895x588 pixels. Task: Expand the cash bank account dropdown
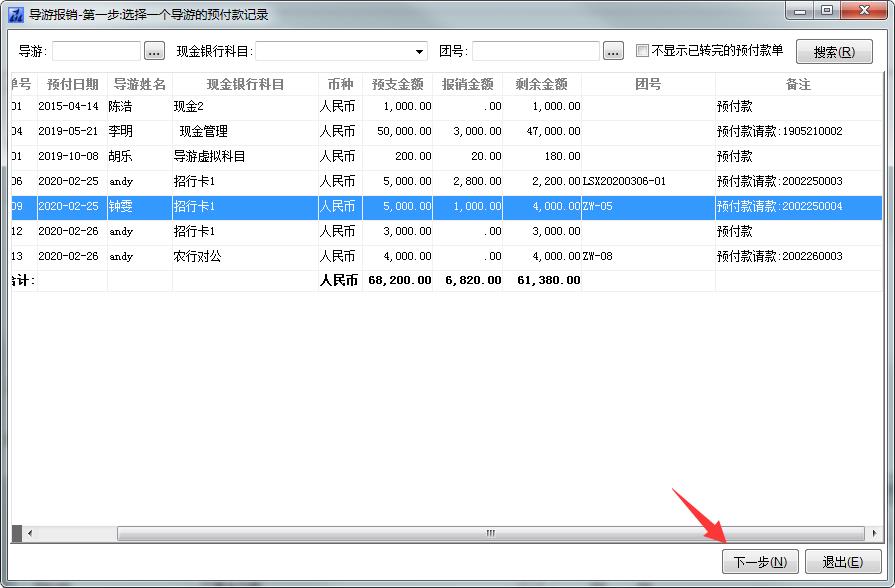419,51
